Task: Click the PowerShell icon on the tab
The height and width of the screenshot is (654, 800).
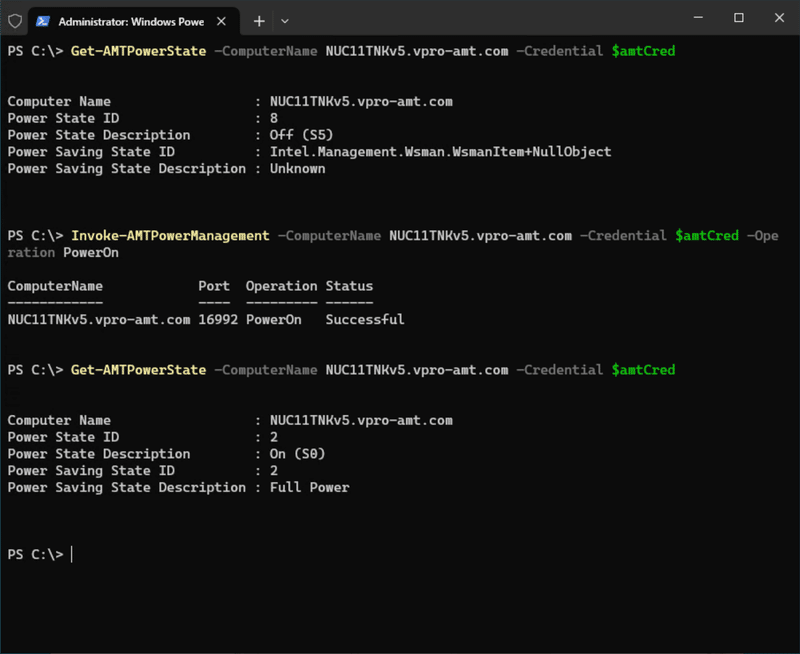Action: click(x=43, y=21)
